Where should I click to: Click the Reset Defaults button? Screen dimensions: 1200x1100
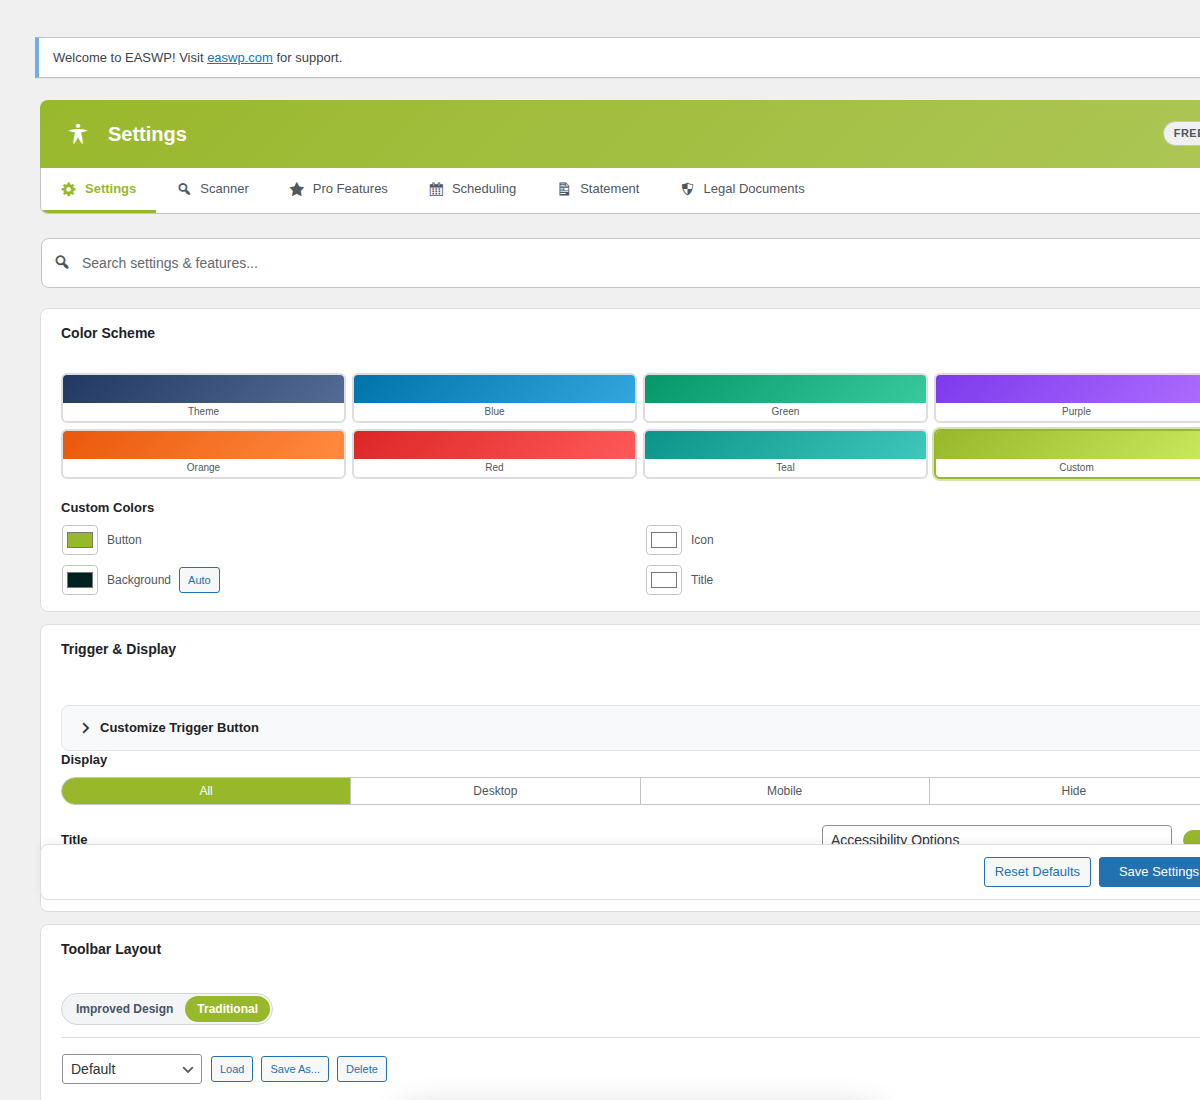(x=1037, y=871)
